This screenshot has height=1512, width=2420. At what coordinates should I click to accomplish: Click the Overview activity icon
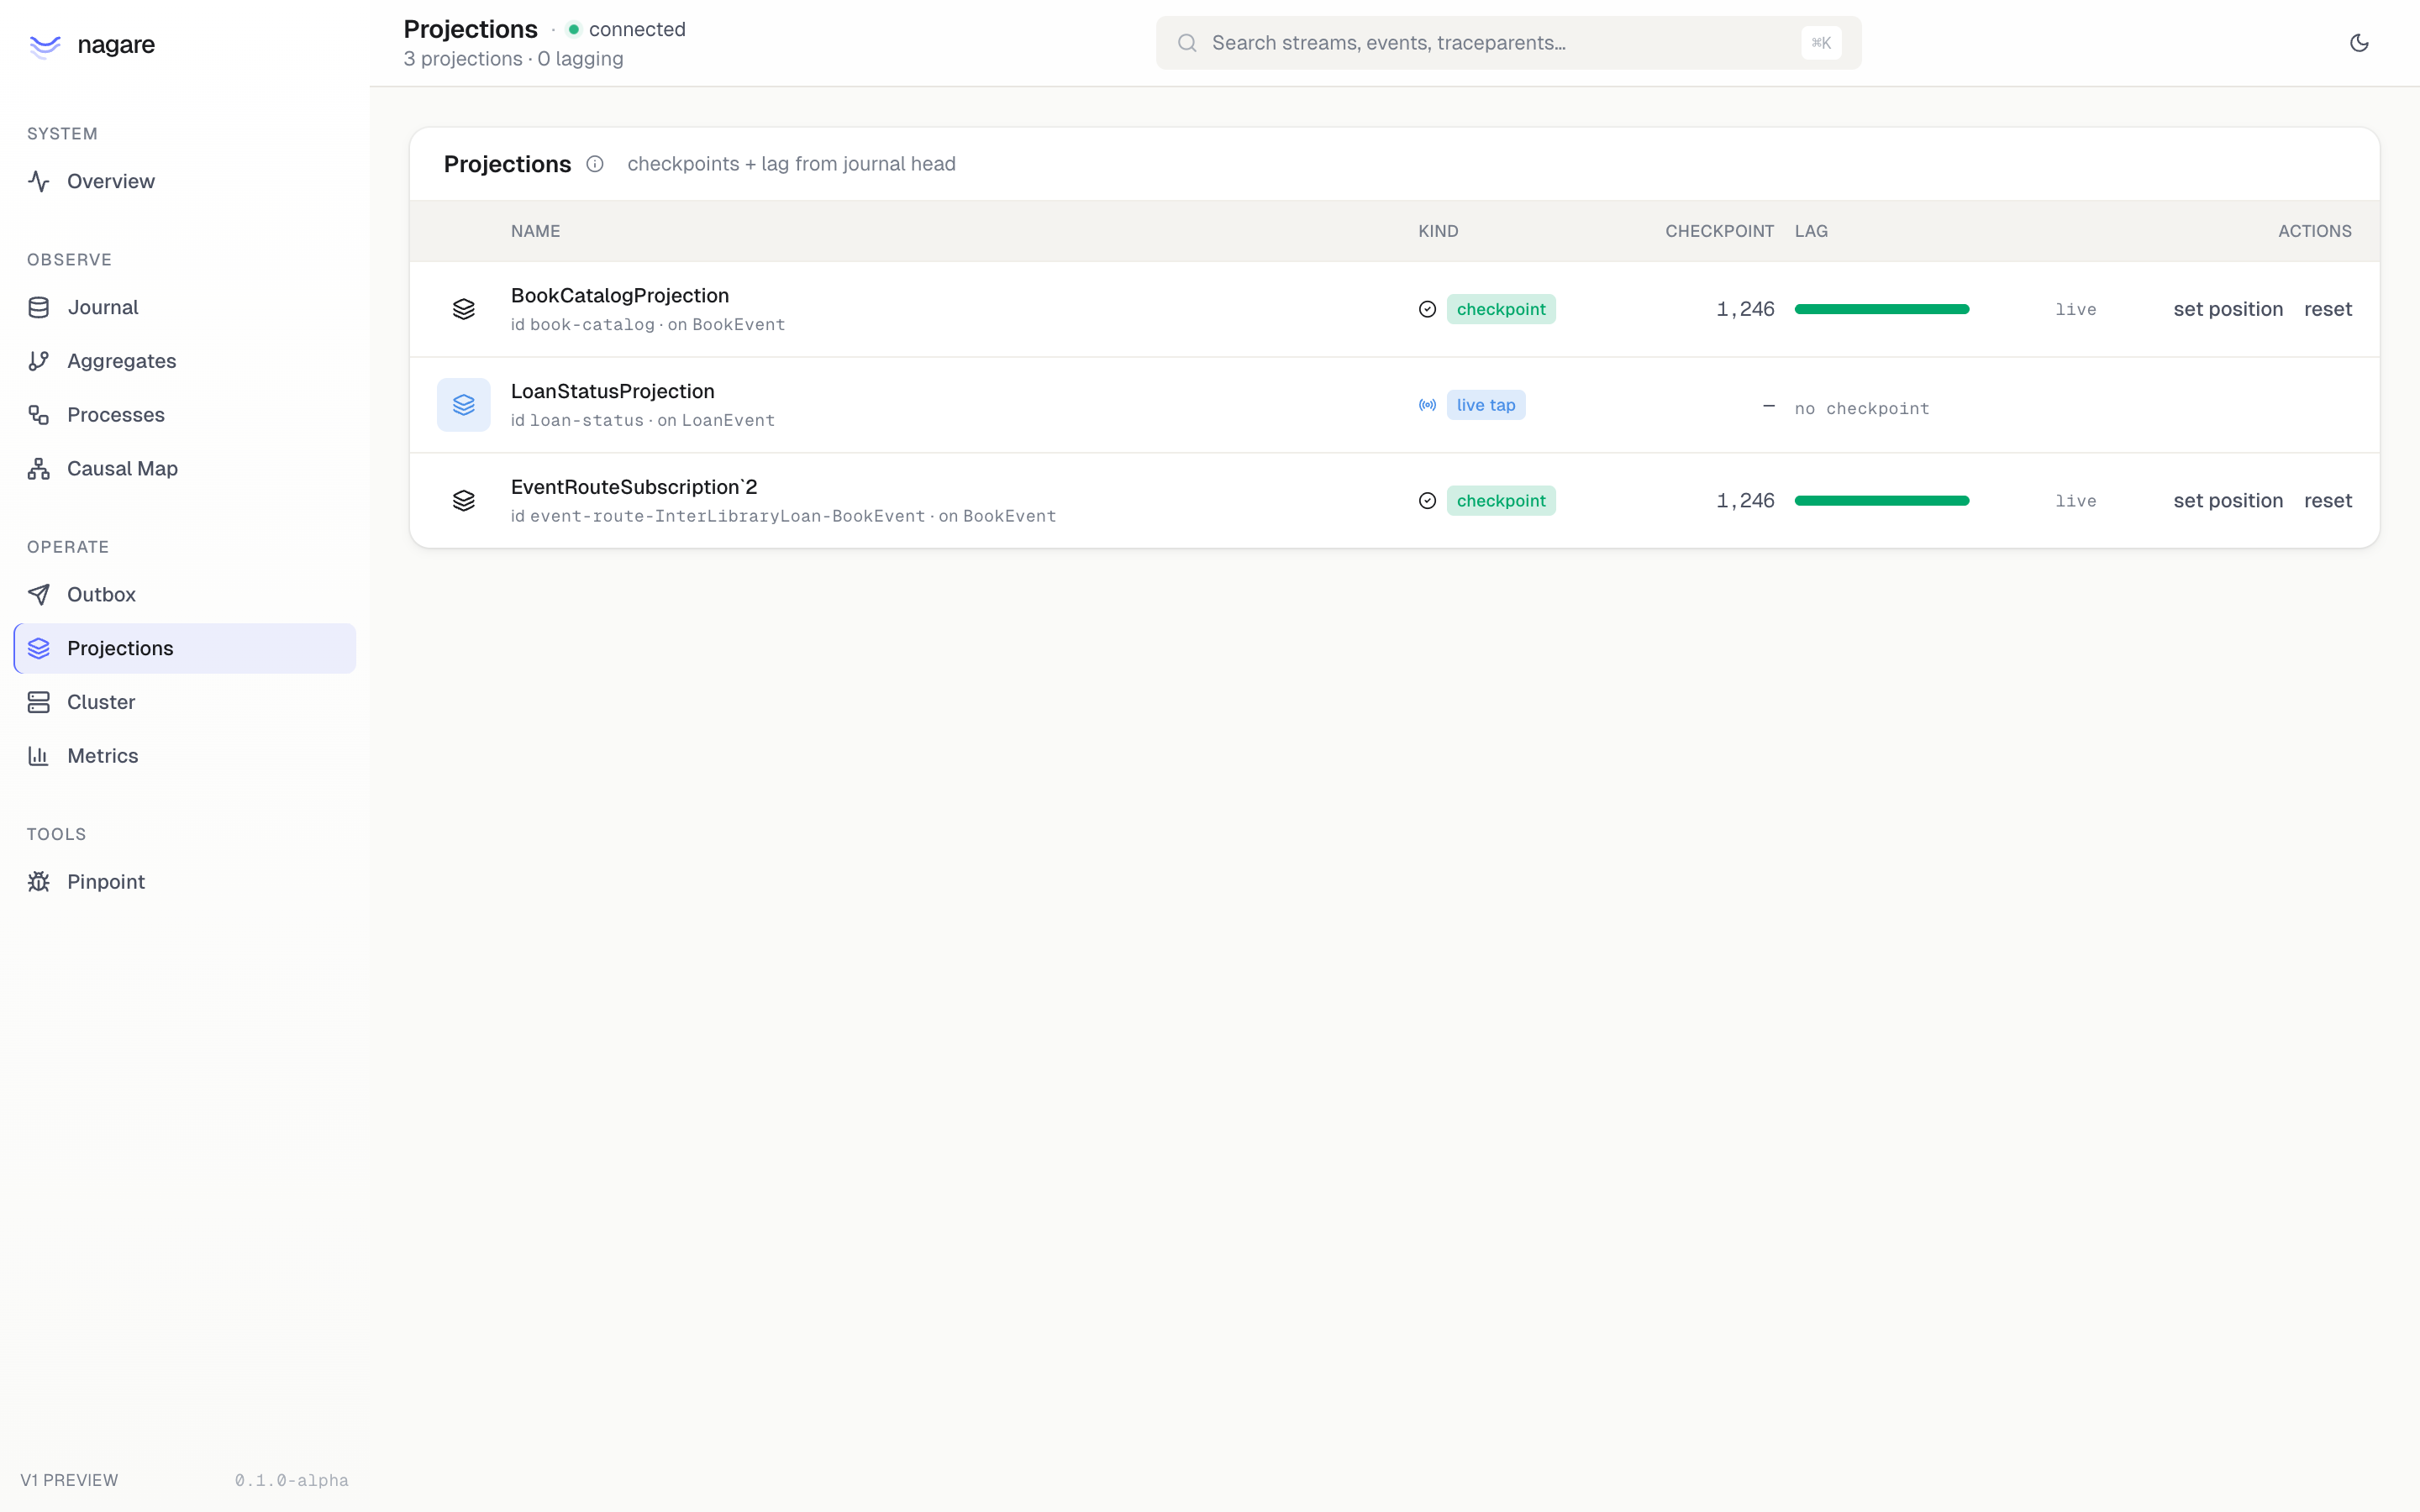point(39,181)
